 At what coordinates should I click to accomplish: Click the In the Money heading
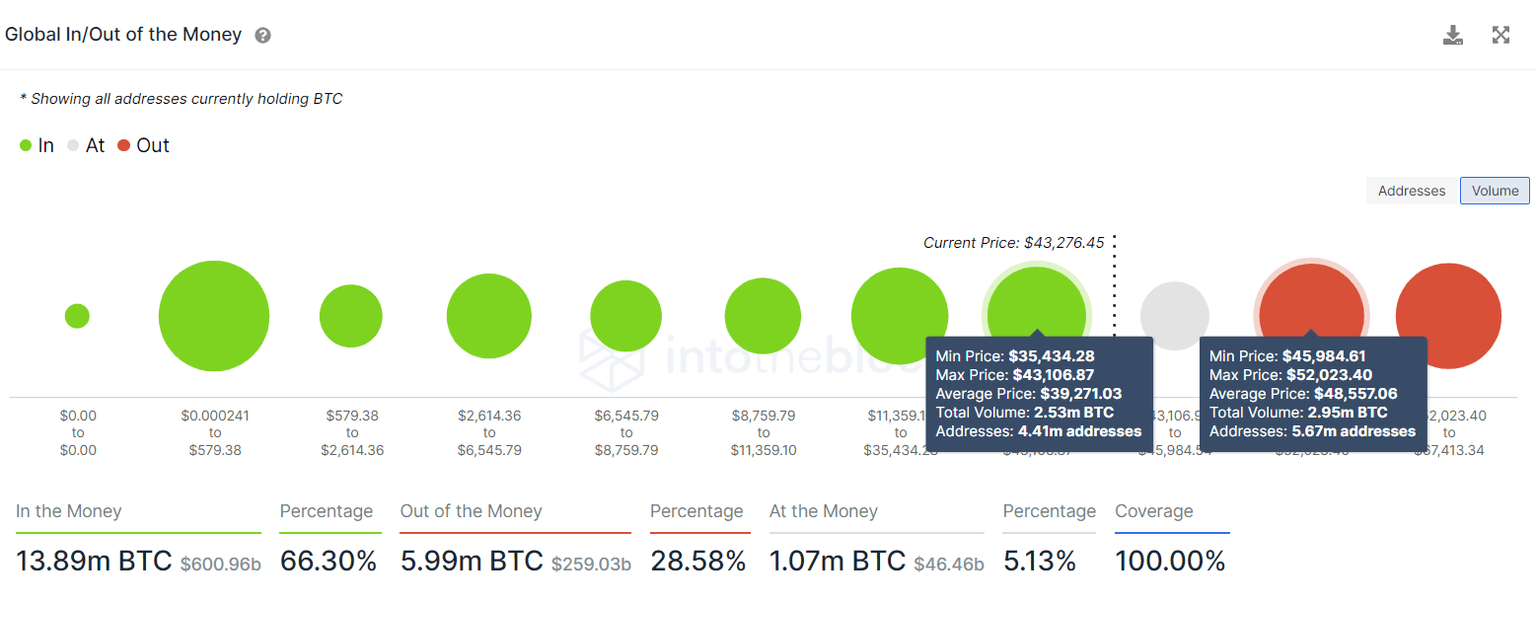click(x=69, y=512)
